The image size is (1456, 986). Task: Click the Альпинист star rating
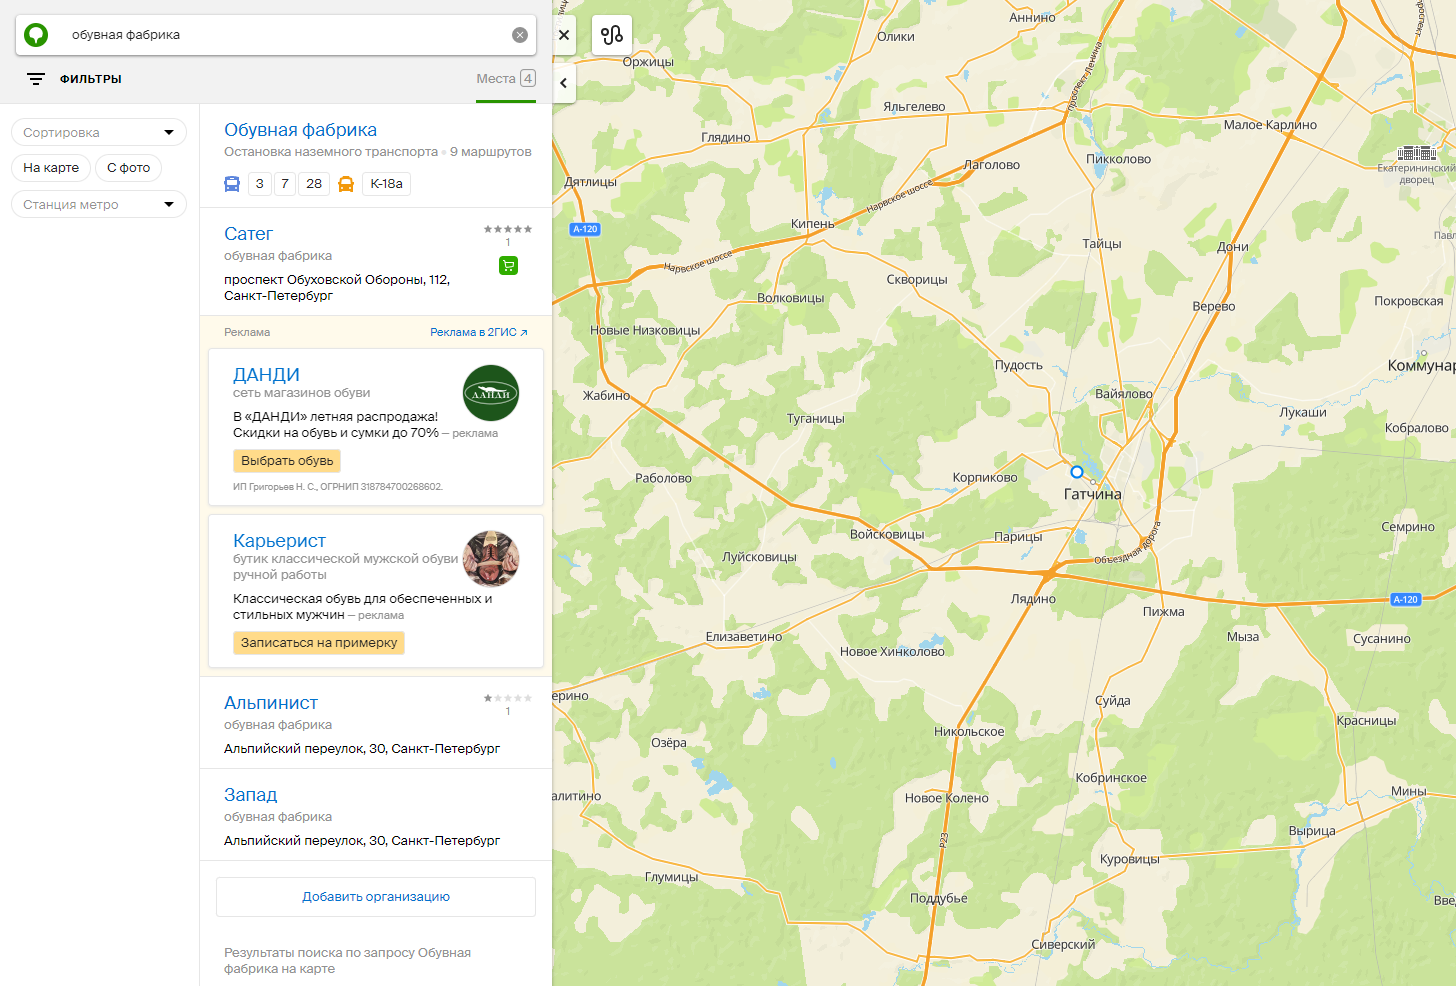coord(508,698)
